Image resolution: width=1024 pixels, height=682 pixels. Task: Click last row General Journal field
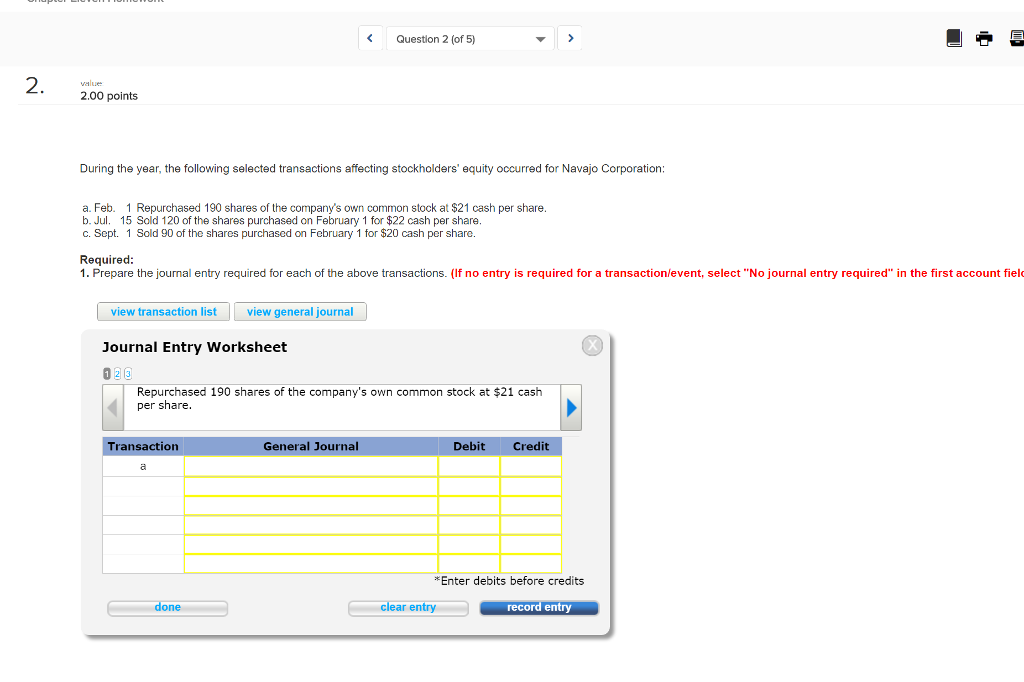pyautogui.click(x=311, y=564)
